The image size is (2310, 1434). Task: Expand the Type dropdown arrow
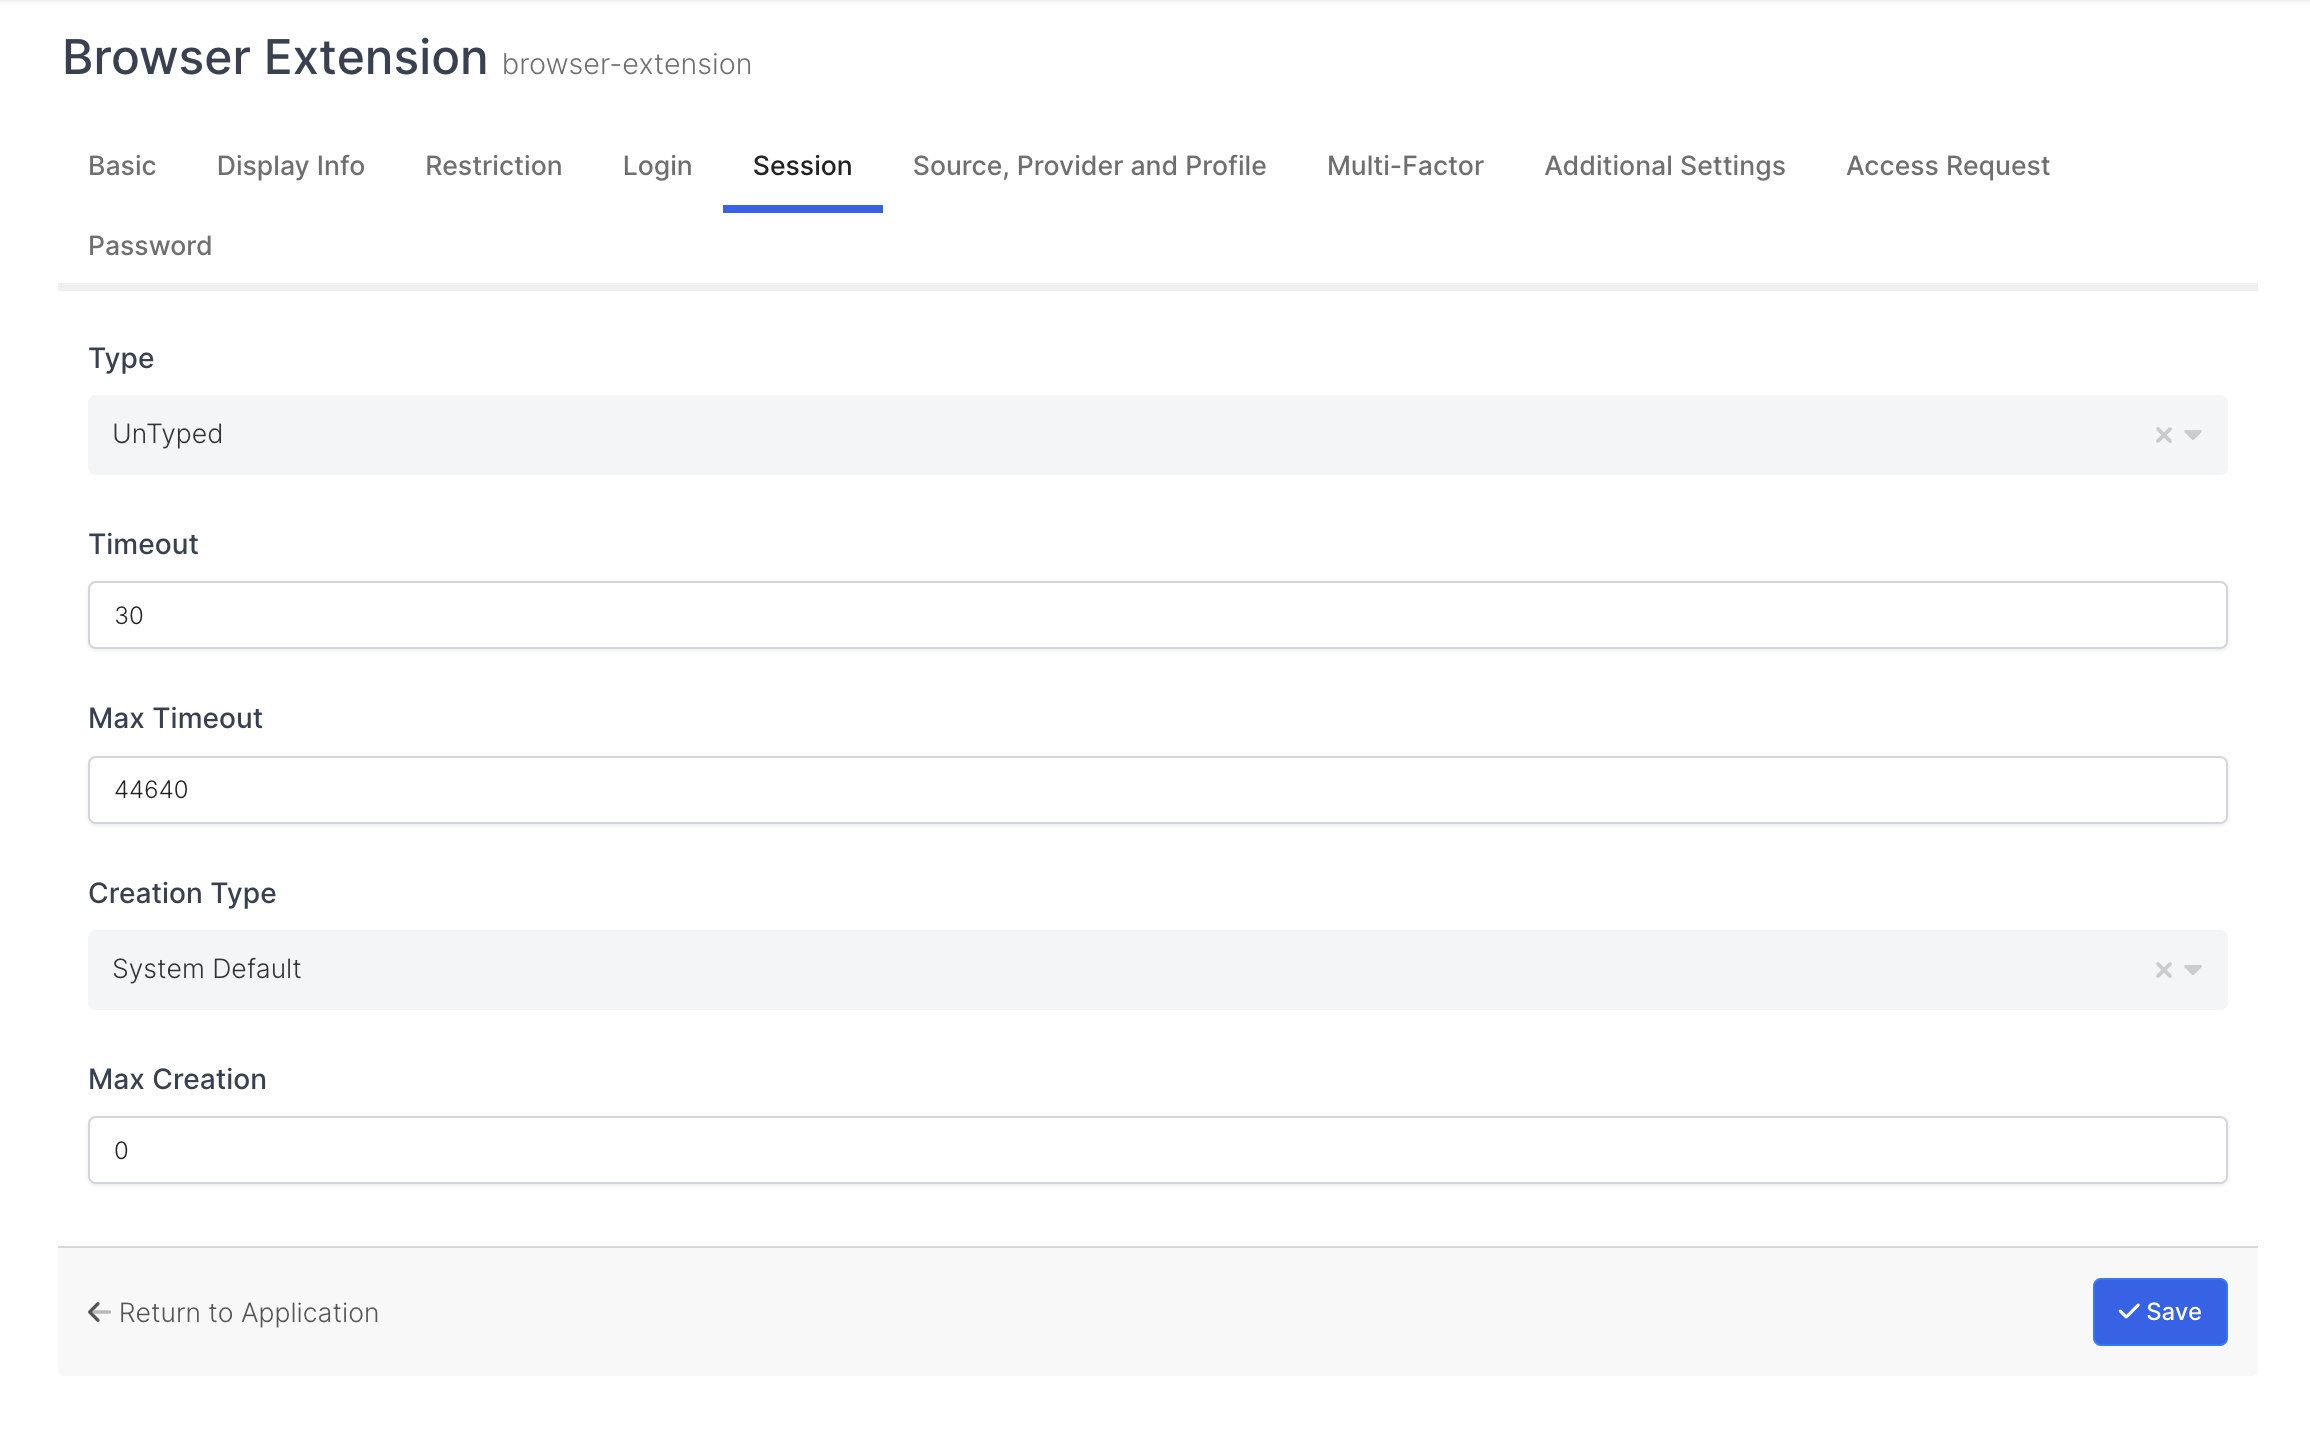coord(2193,435)
